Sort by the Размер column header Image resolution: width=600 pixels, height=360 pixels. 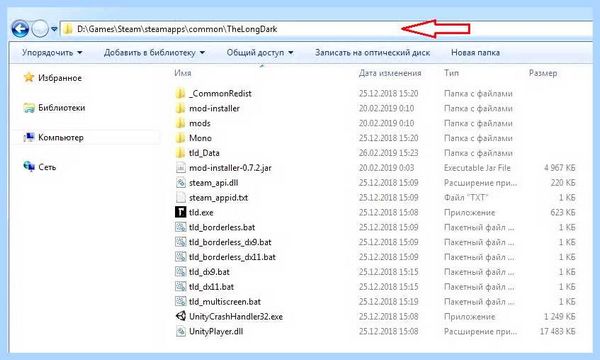543,73
